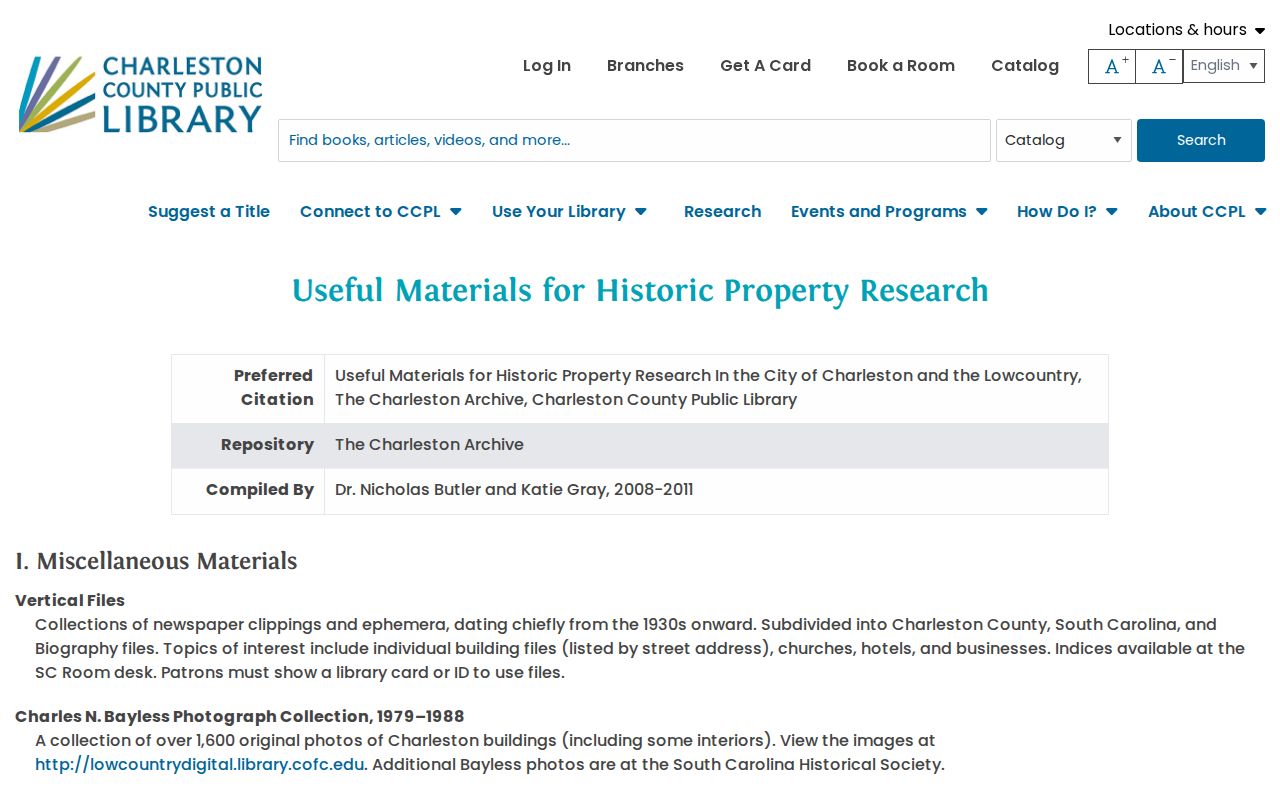Click the Charles N. Bayless Photograph Collection heading
Image resolution: width=1280 pixels, height=800 pixels.
[240, 716]
